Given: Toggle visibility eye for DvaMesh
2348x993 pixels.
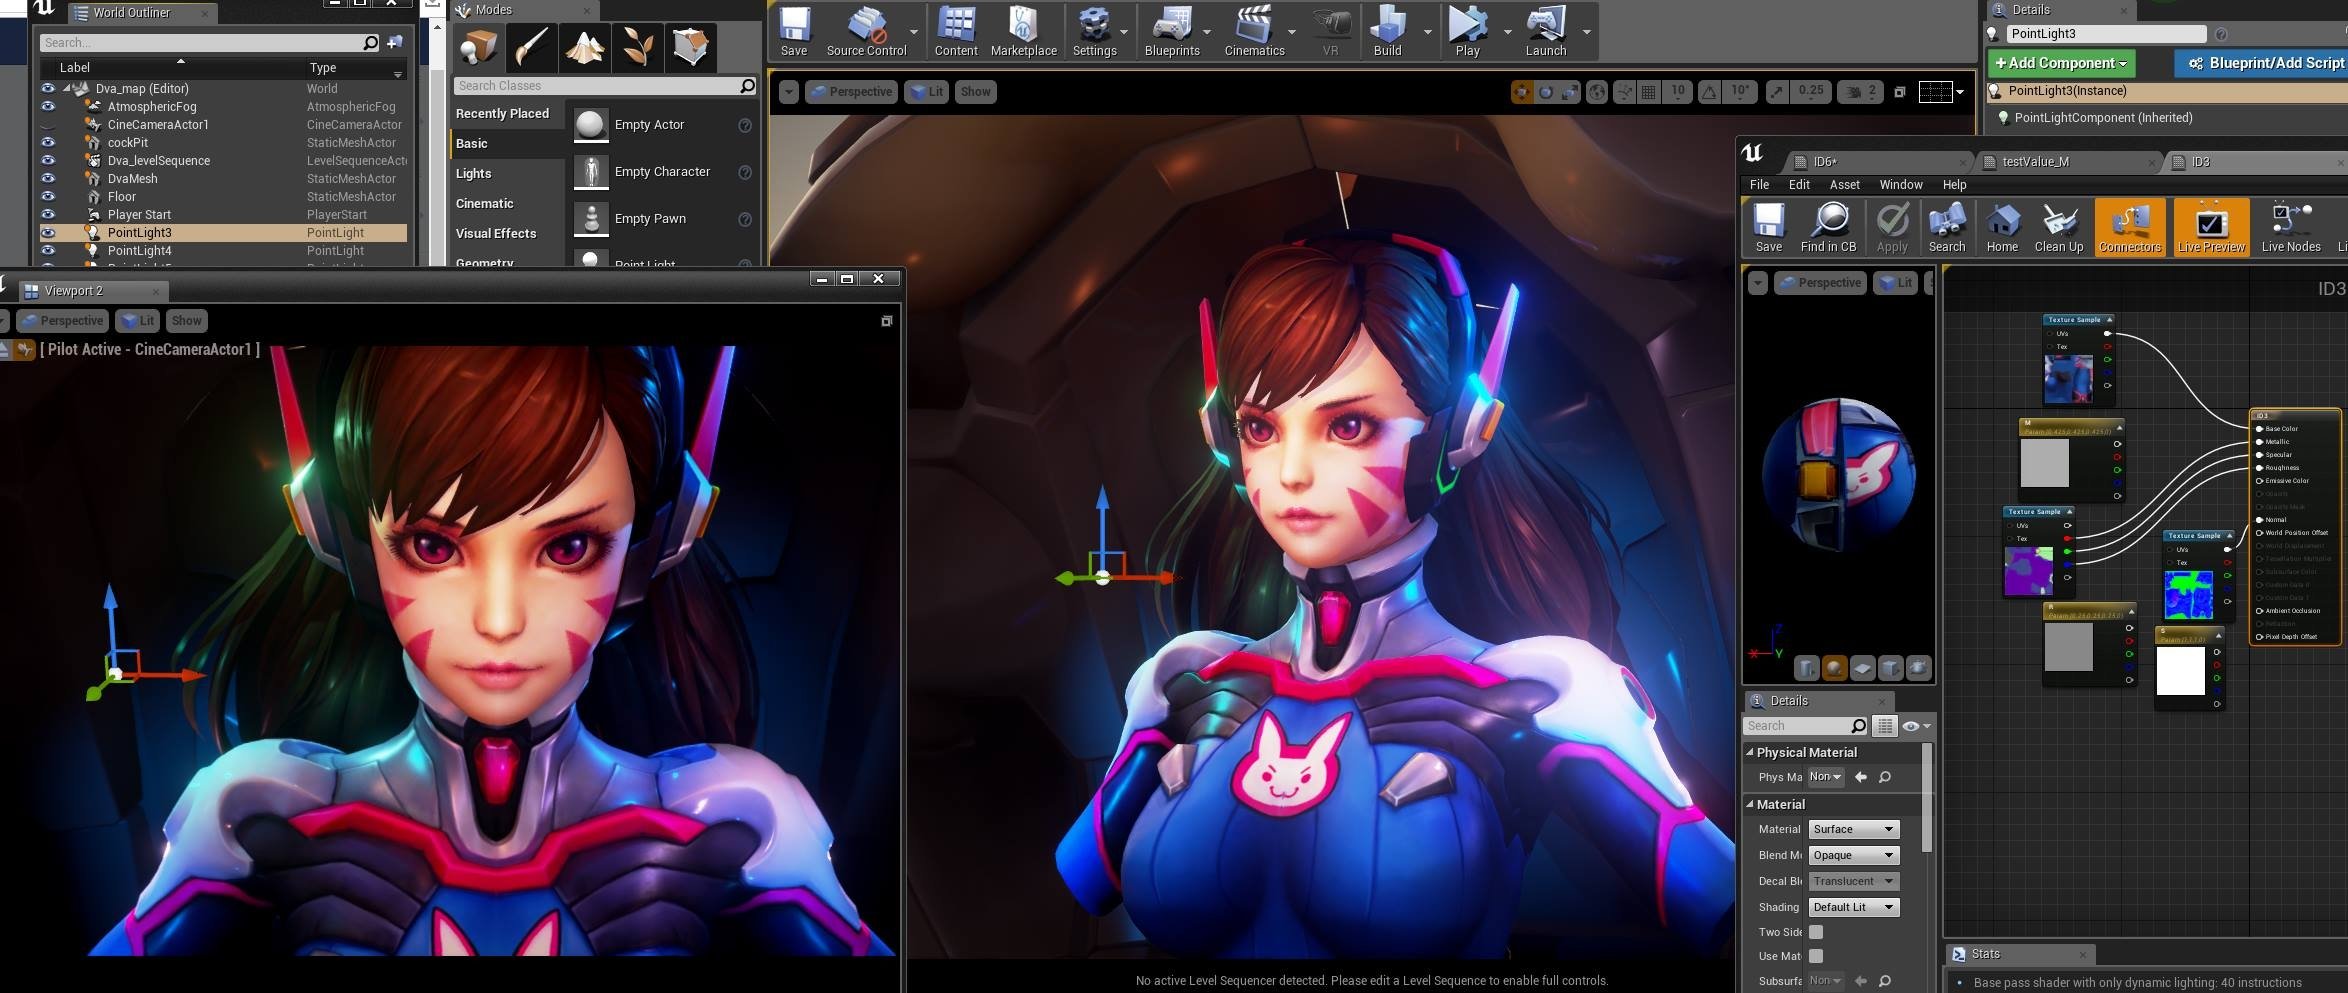Looking at the screenshot, I should point(47,178).
